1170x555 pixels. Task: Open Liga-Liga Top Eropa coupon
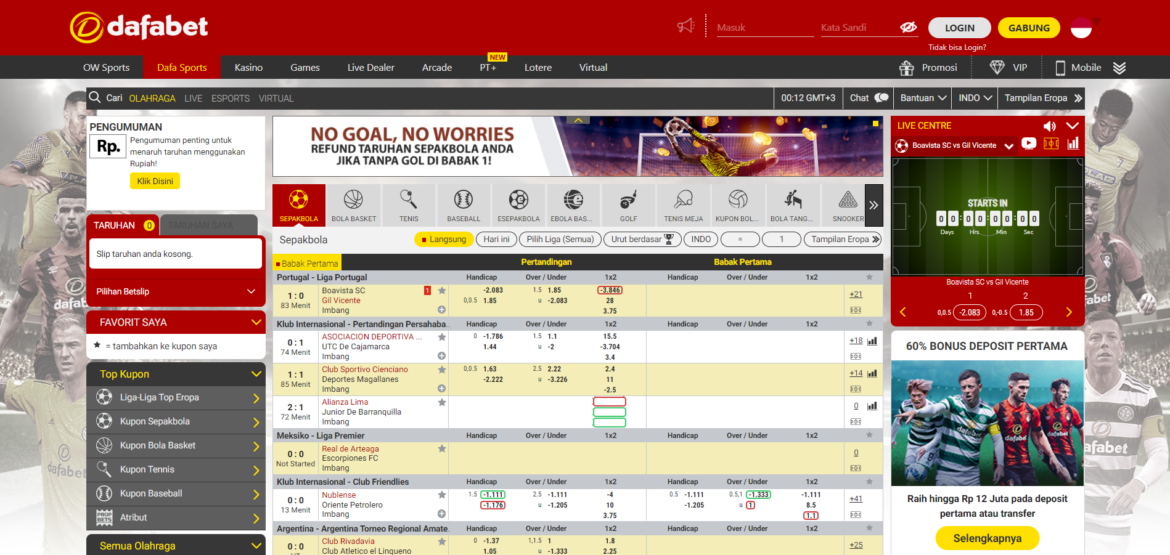click(x=176, y=398)
